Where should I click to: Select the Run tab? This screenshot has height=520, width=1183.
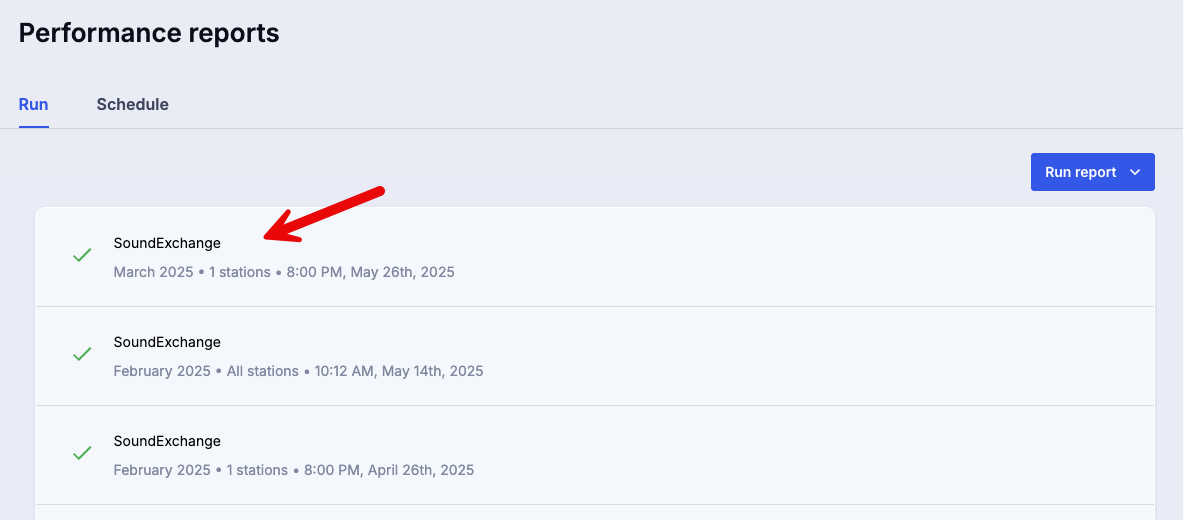click(34, 104)
